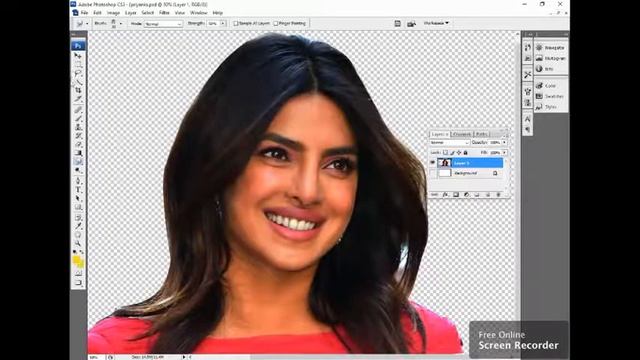Select the Type tool
Viewport: 640px width, 360px height.
point(78,189)
